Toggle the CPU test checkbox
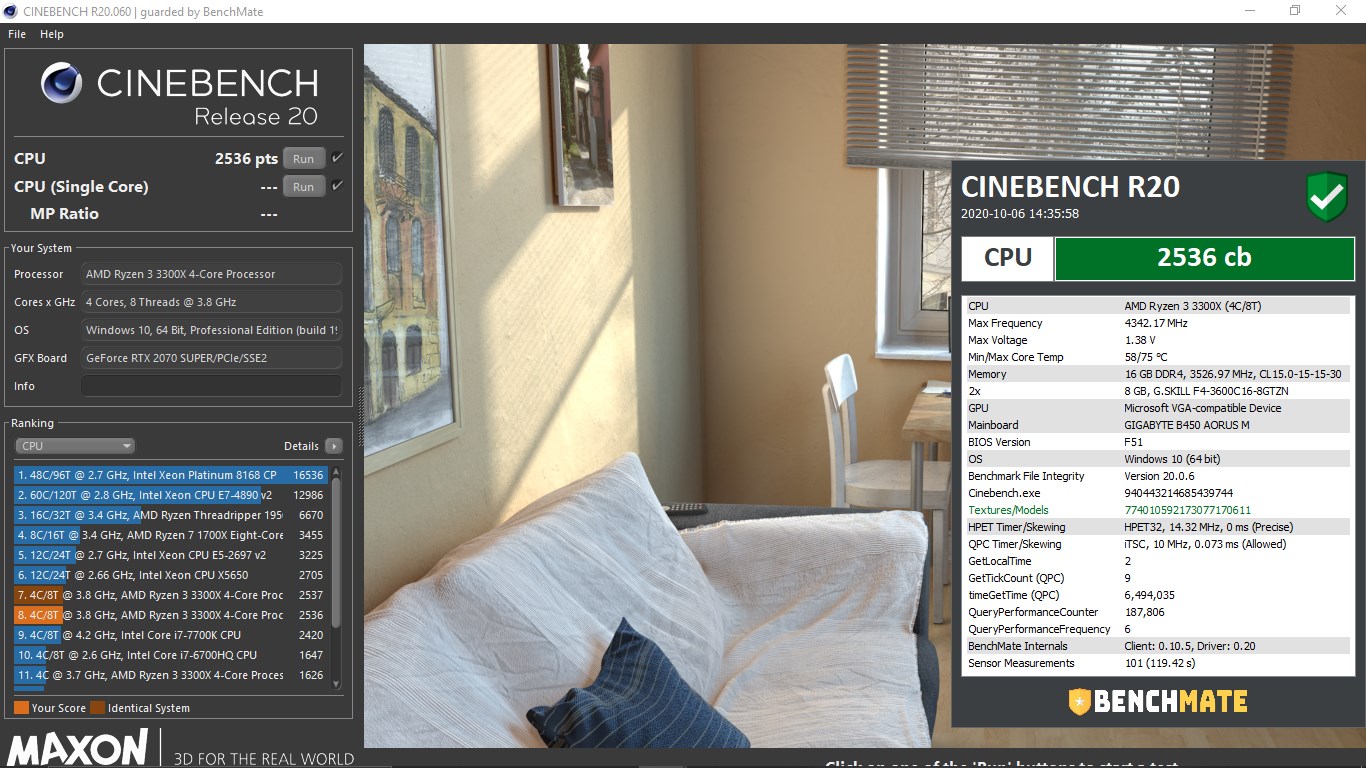Image resolution: width=1366 pixels, height=768 pixels. point(337,158)
